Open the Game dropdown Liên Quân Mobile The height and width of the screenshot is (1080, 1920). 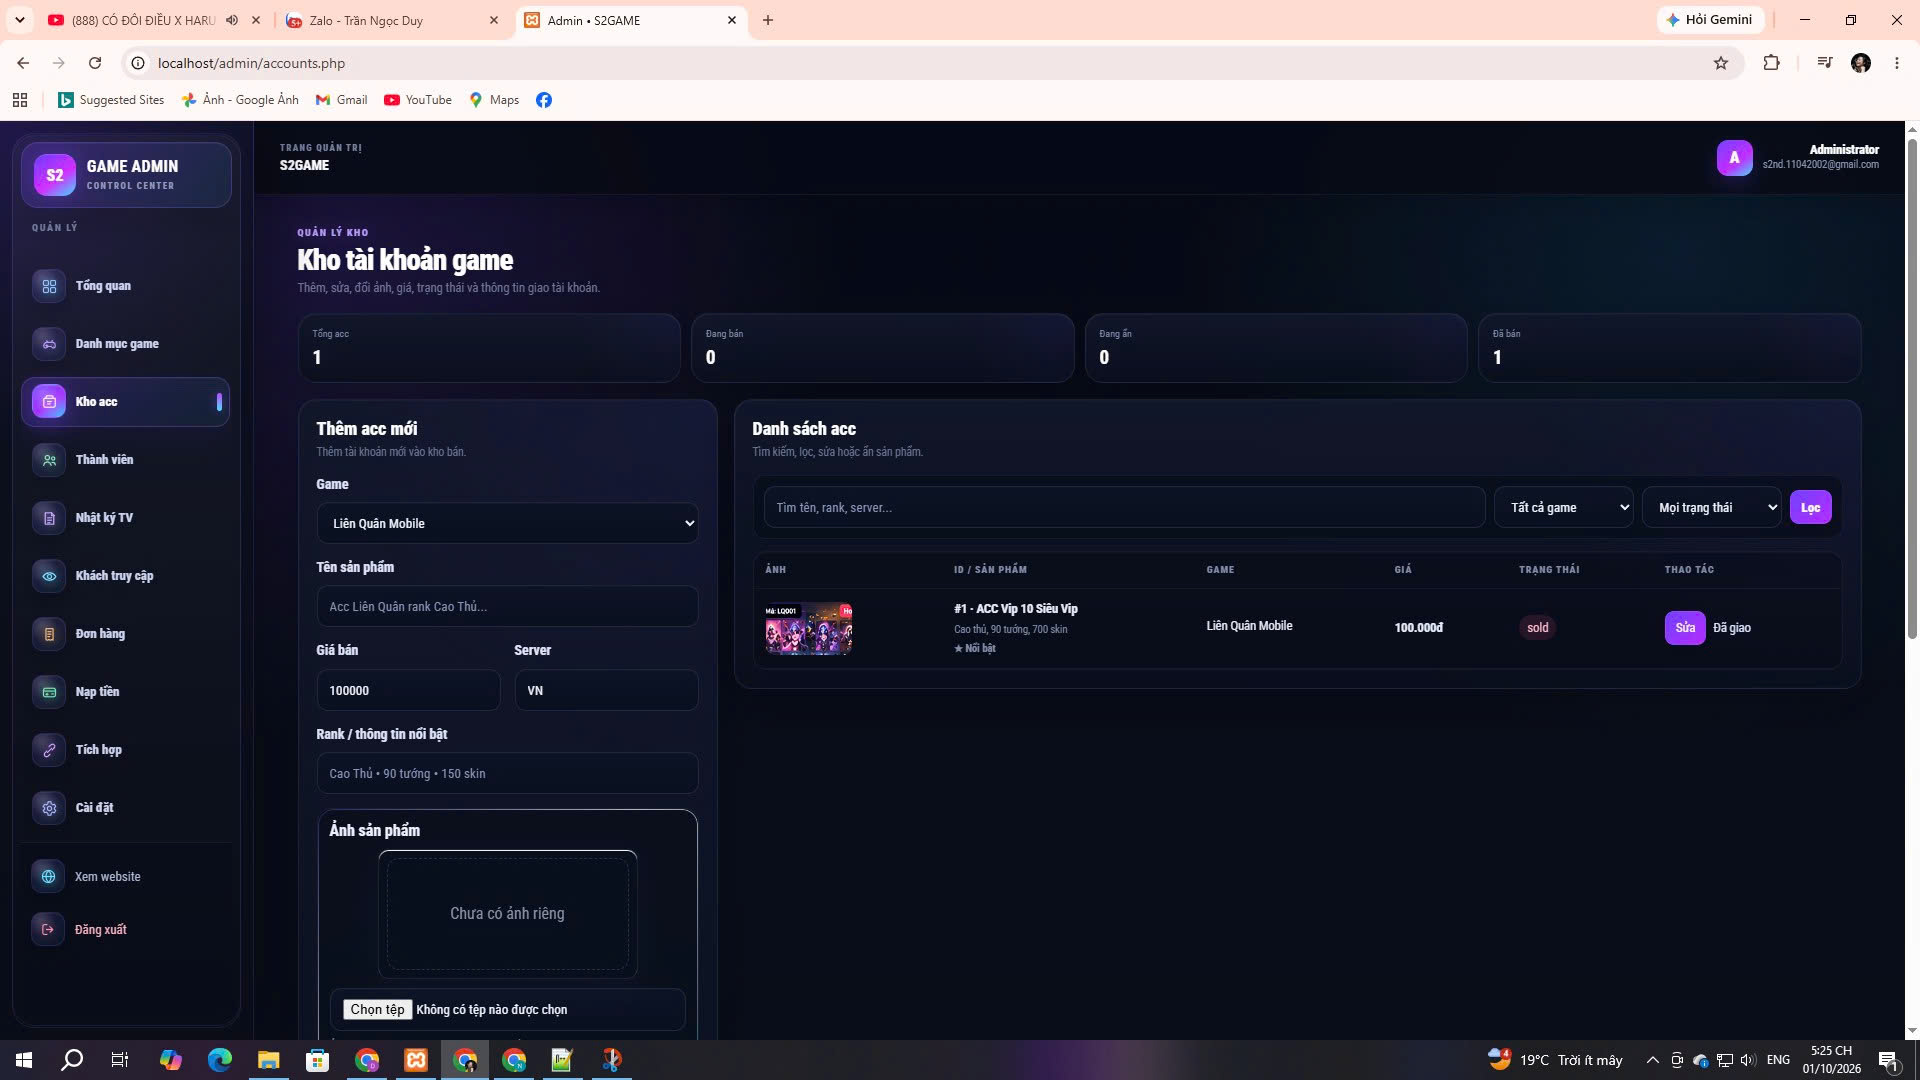click(x=507, y=523)
